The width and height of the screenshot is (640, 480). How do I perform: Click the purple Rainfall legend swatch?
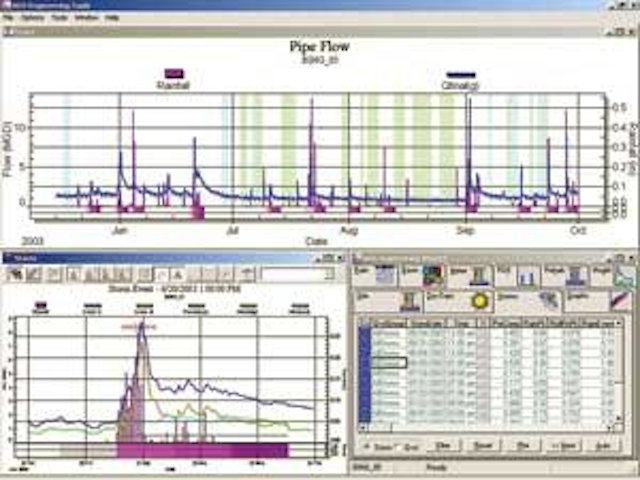(174, 73)
